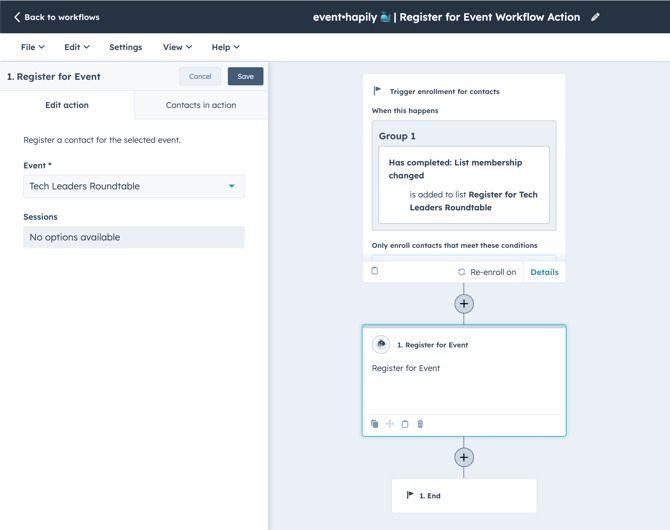
Task: Click the clipboard icon in the trigger card footer
Action: tap(375, 271)
